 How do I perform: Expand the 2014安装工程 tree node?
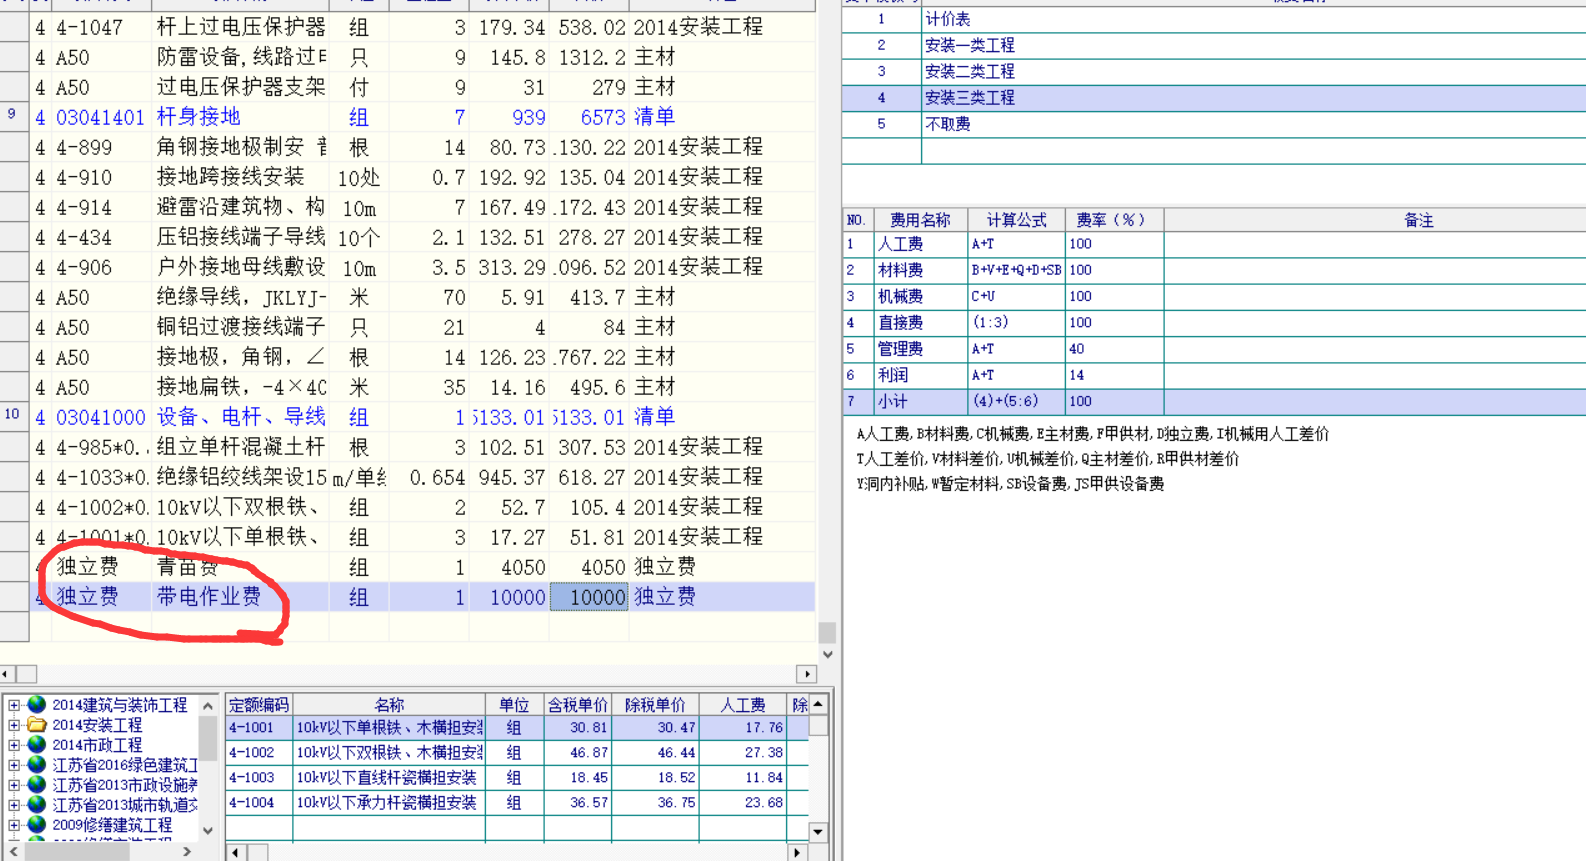pos(14,725)
